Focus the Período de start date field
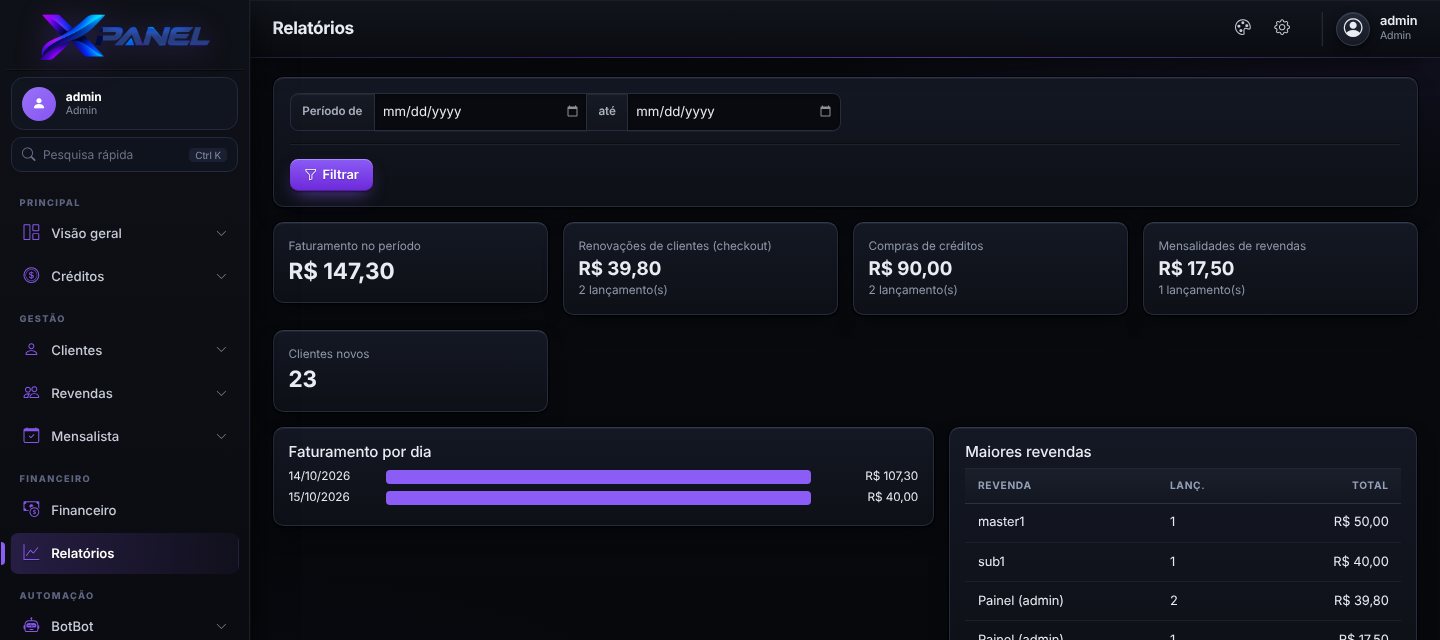 (480, 112)
